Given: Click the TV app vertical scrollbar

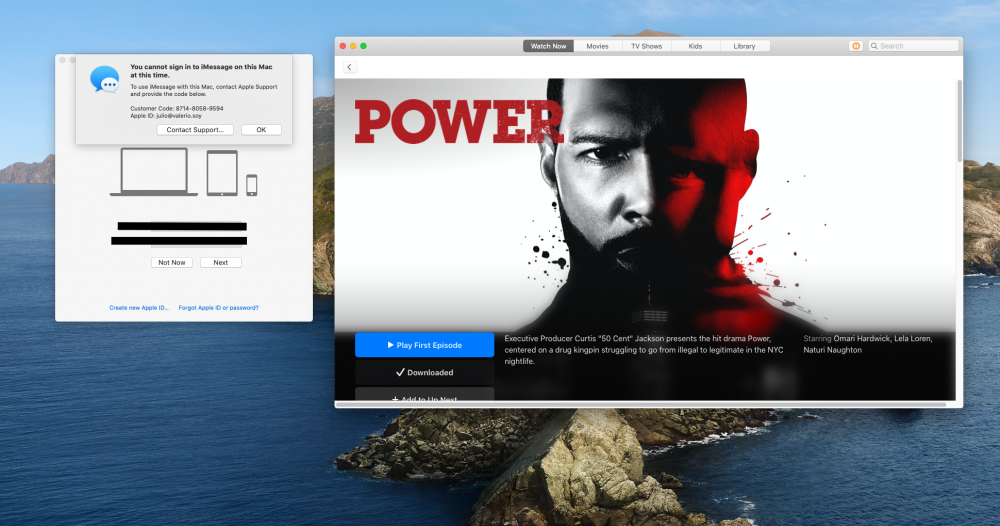Looking at the screenshot, I should tap(959, 121).
